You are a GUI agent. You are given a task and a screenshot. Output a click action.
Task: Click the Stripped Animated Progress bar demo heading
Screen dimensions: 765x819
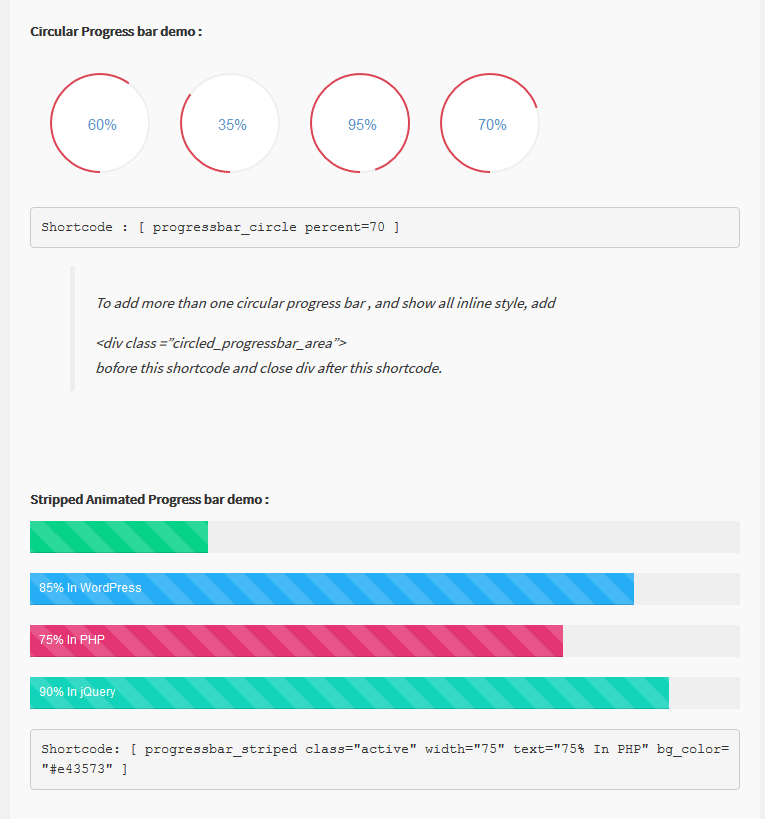point(149,500)
